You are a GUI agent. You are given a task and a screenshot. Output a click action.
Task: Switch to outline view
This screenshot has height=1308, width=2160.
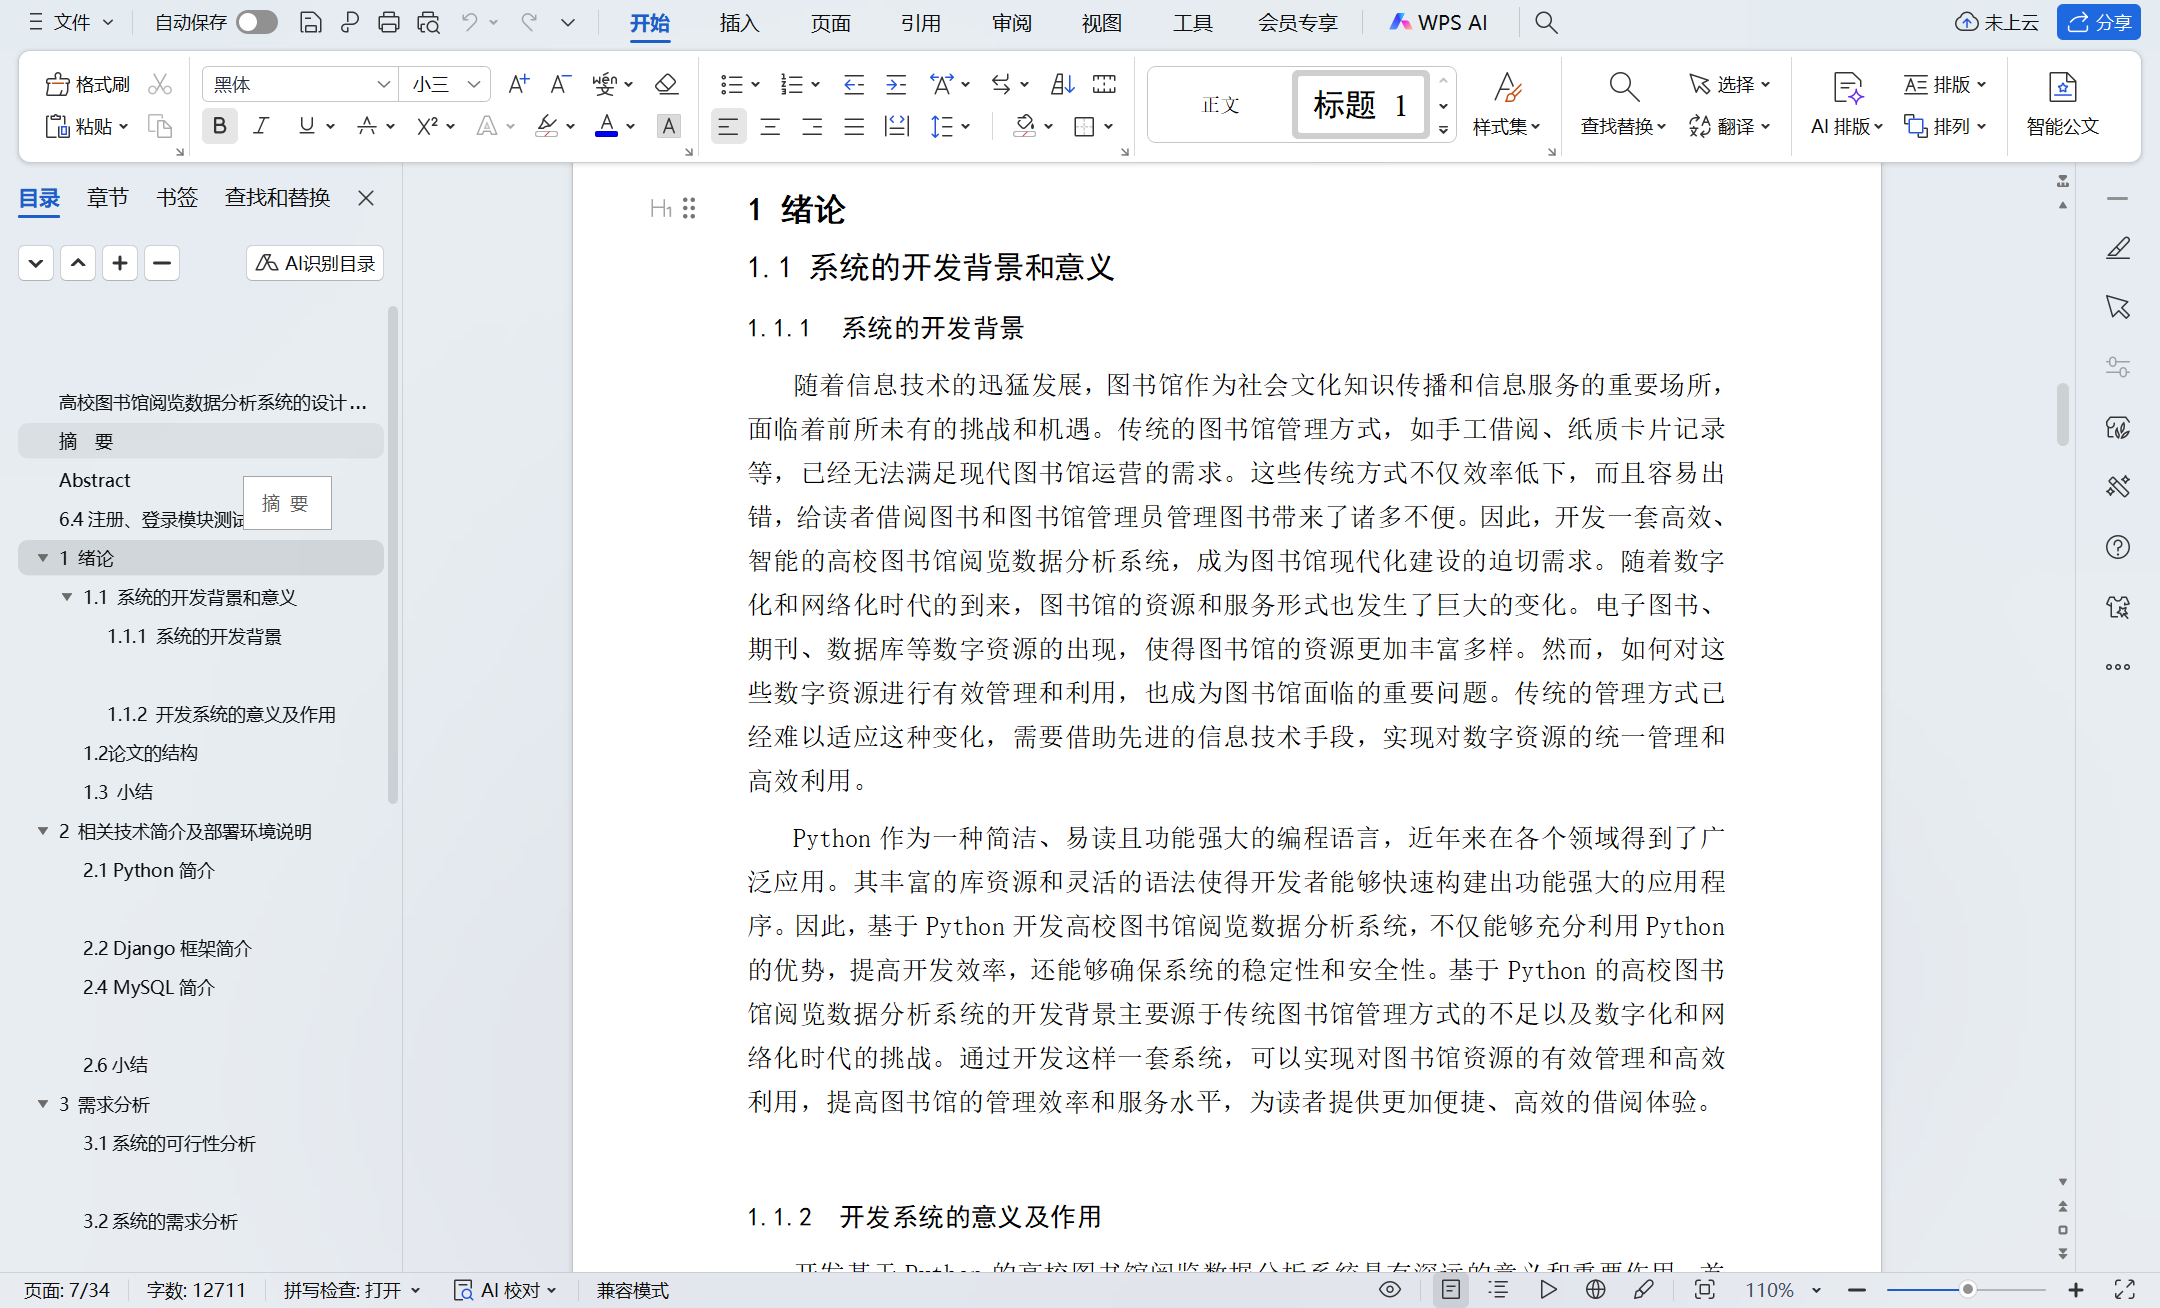1498,1290
